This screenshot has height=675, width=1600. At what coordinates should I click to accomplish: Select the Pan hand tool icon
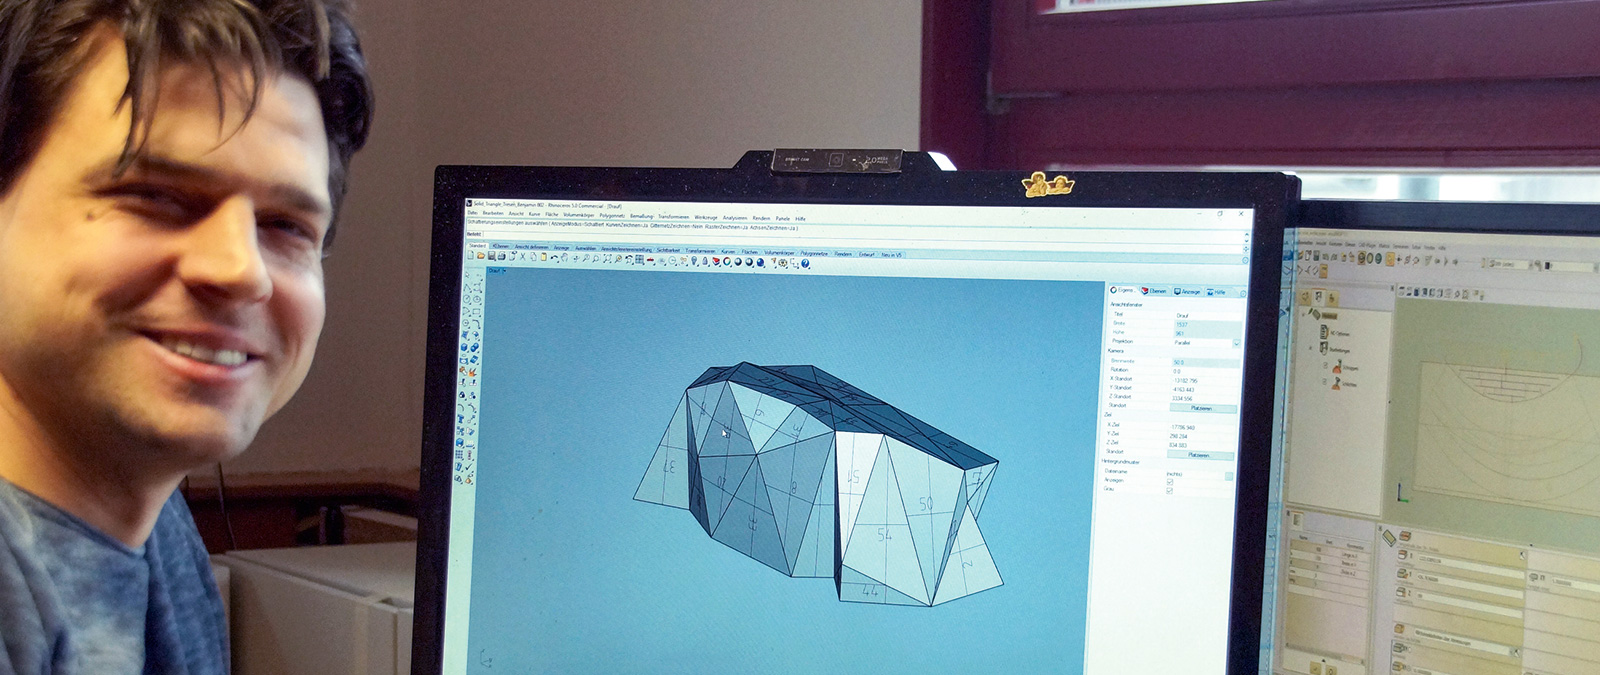coord(564,258)
